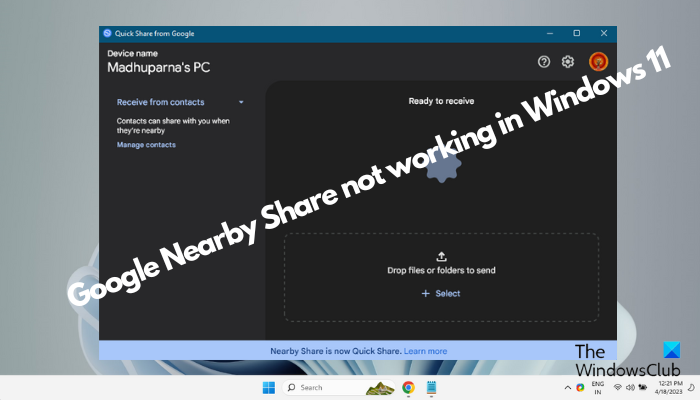The width and height of the screenshot is (700, 400).
Task: Click the plus Select button
Action: 441,293
